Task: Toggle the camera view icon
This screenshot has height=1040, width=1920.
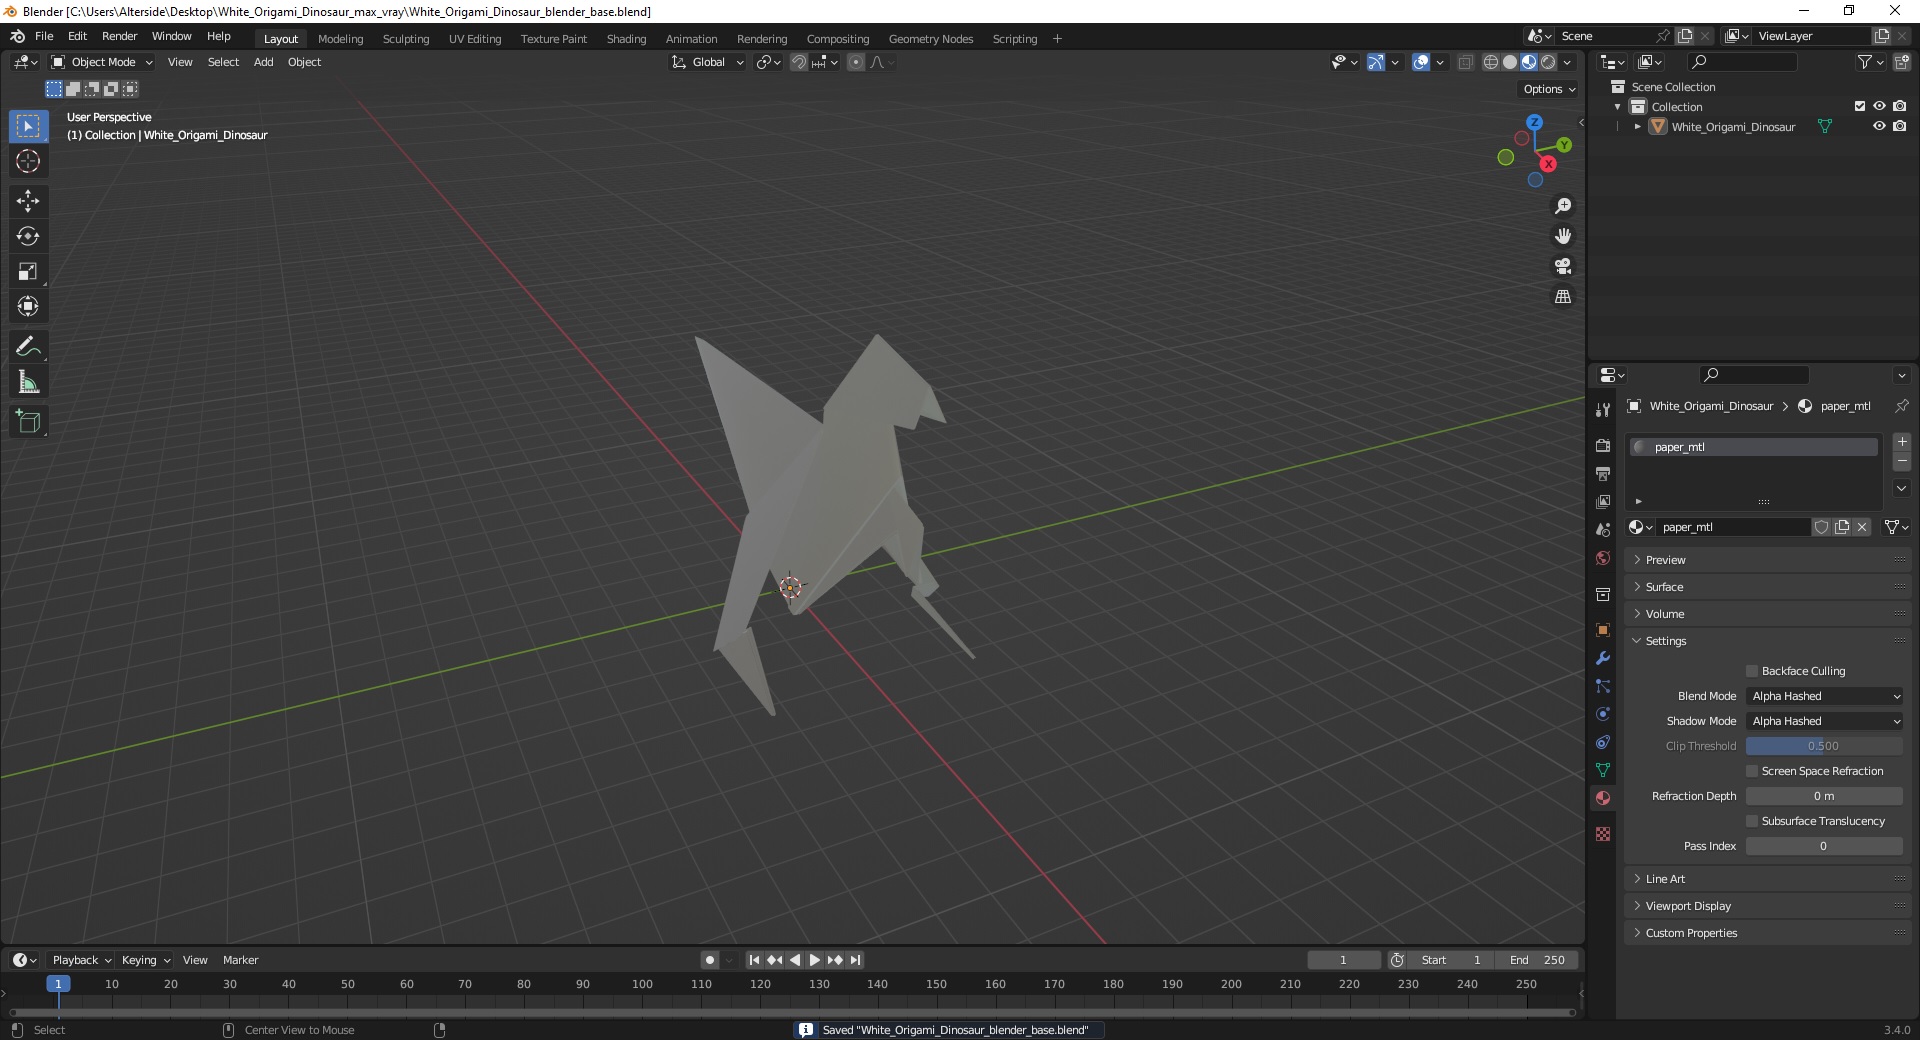Action: (1563, 266)
